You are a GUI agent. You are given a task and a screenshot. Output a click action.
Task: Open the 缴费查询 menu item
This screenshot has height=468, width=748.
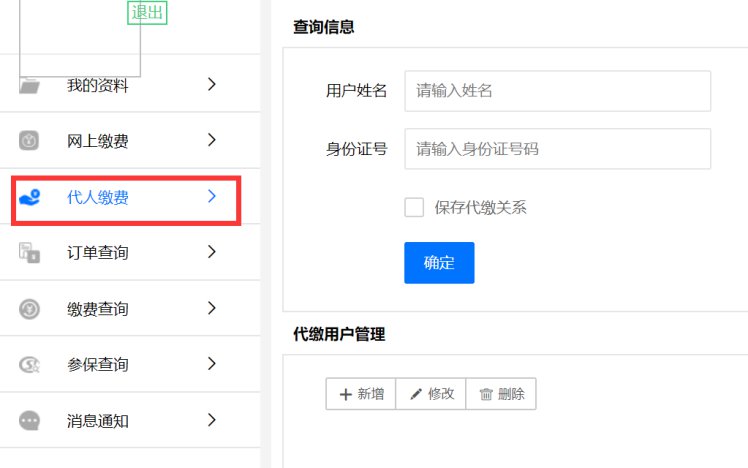98,309
